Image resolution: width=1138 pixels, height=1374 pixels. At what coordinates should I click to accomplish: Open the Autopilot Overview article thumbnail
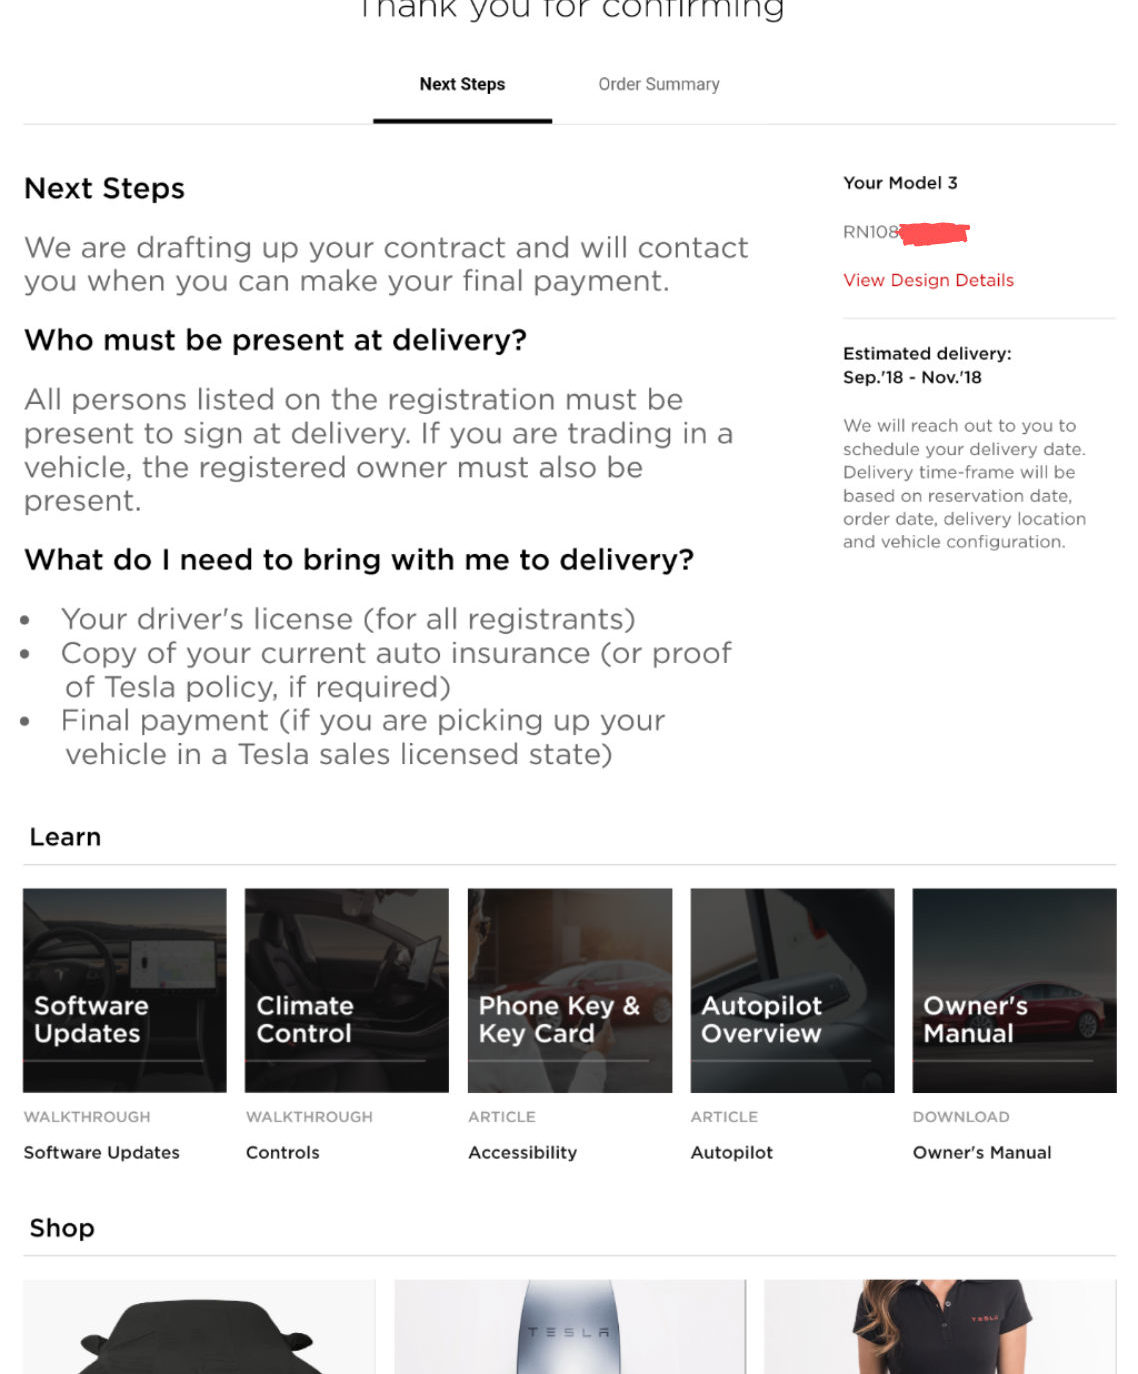point(792,990)
